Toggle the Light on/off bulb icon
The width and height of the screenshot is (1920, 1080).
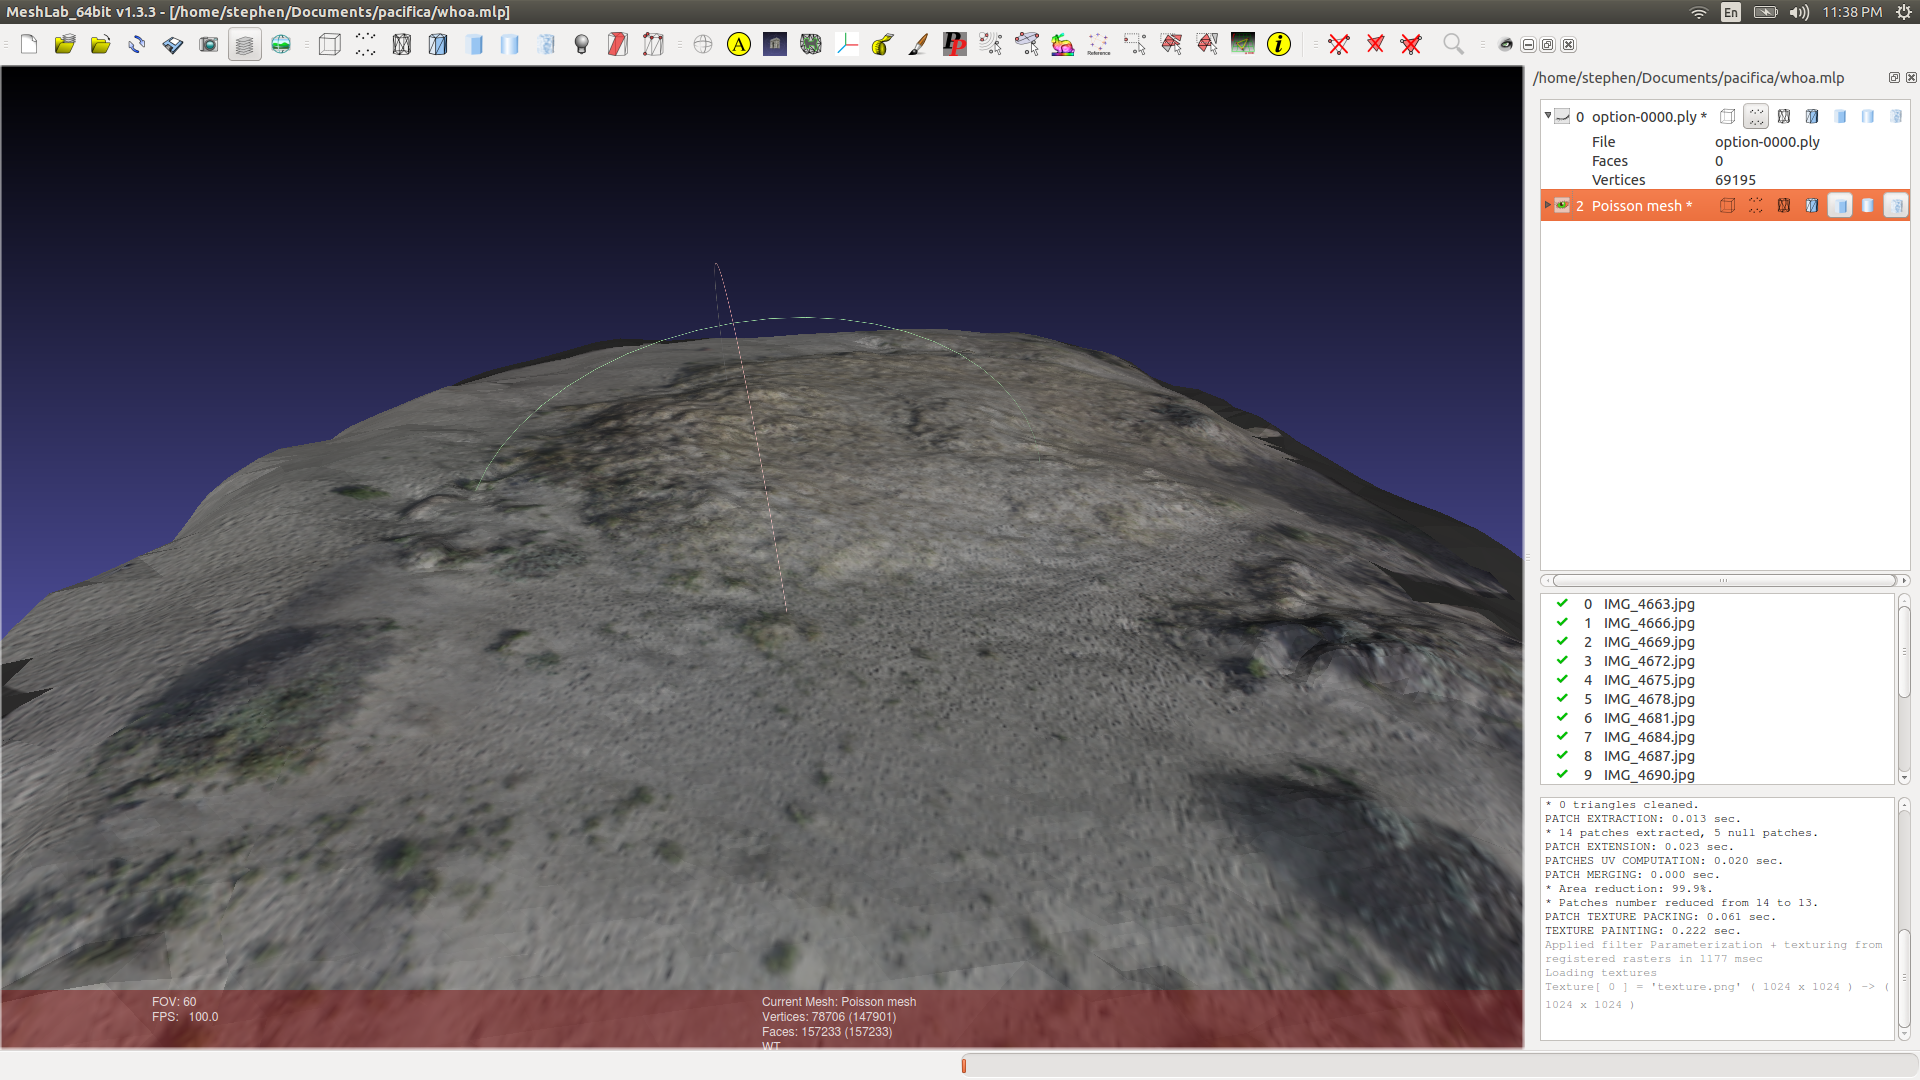click(581, 45)
